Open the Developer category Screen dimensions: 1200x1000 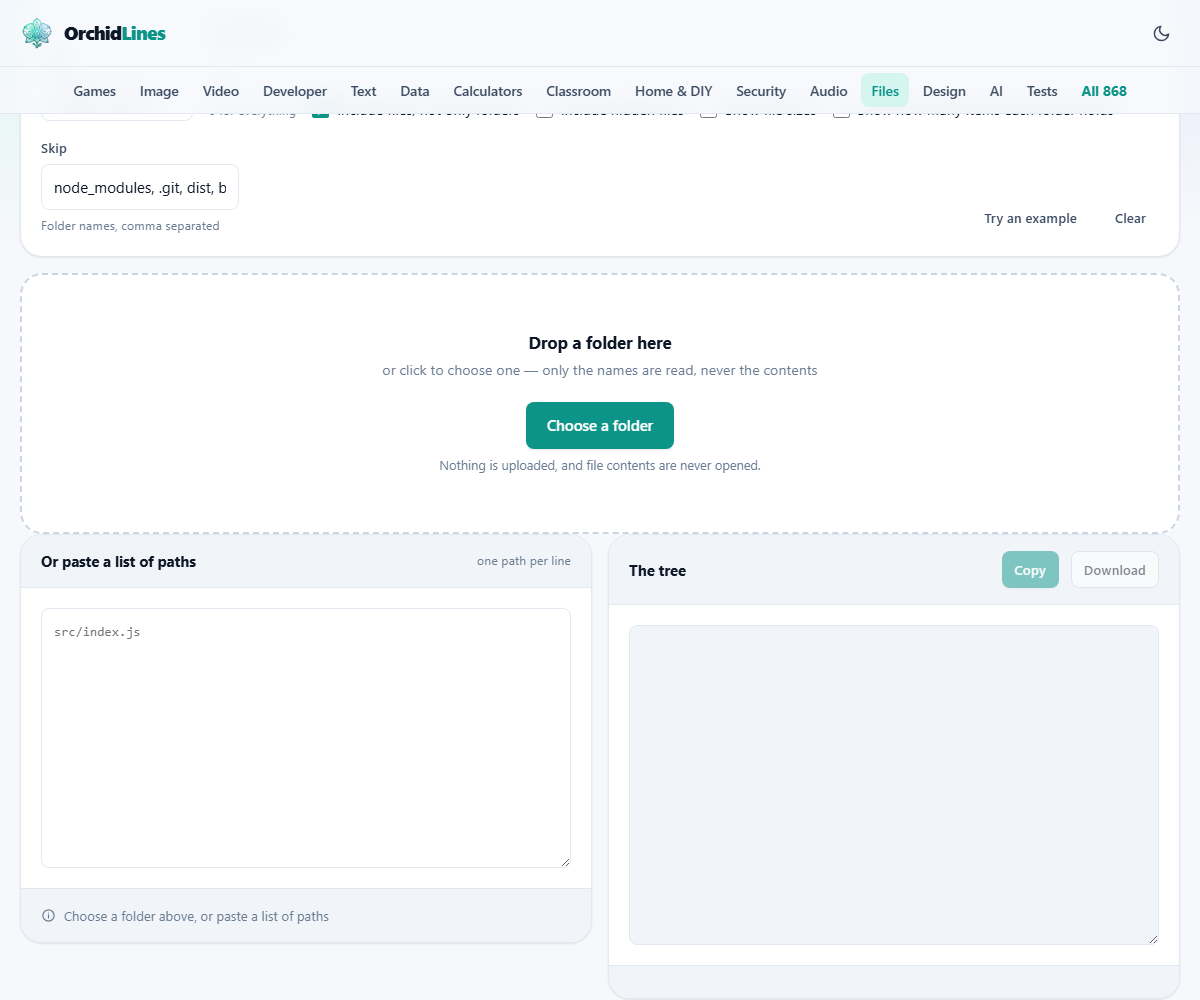tap(295, 91)
